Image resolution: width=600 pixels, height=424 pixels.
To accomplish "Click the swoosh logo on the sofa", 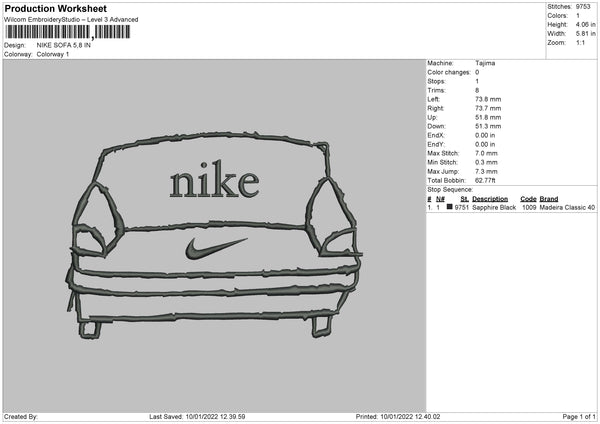I will pos(215,248).
